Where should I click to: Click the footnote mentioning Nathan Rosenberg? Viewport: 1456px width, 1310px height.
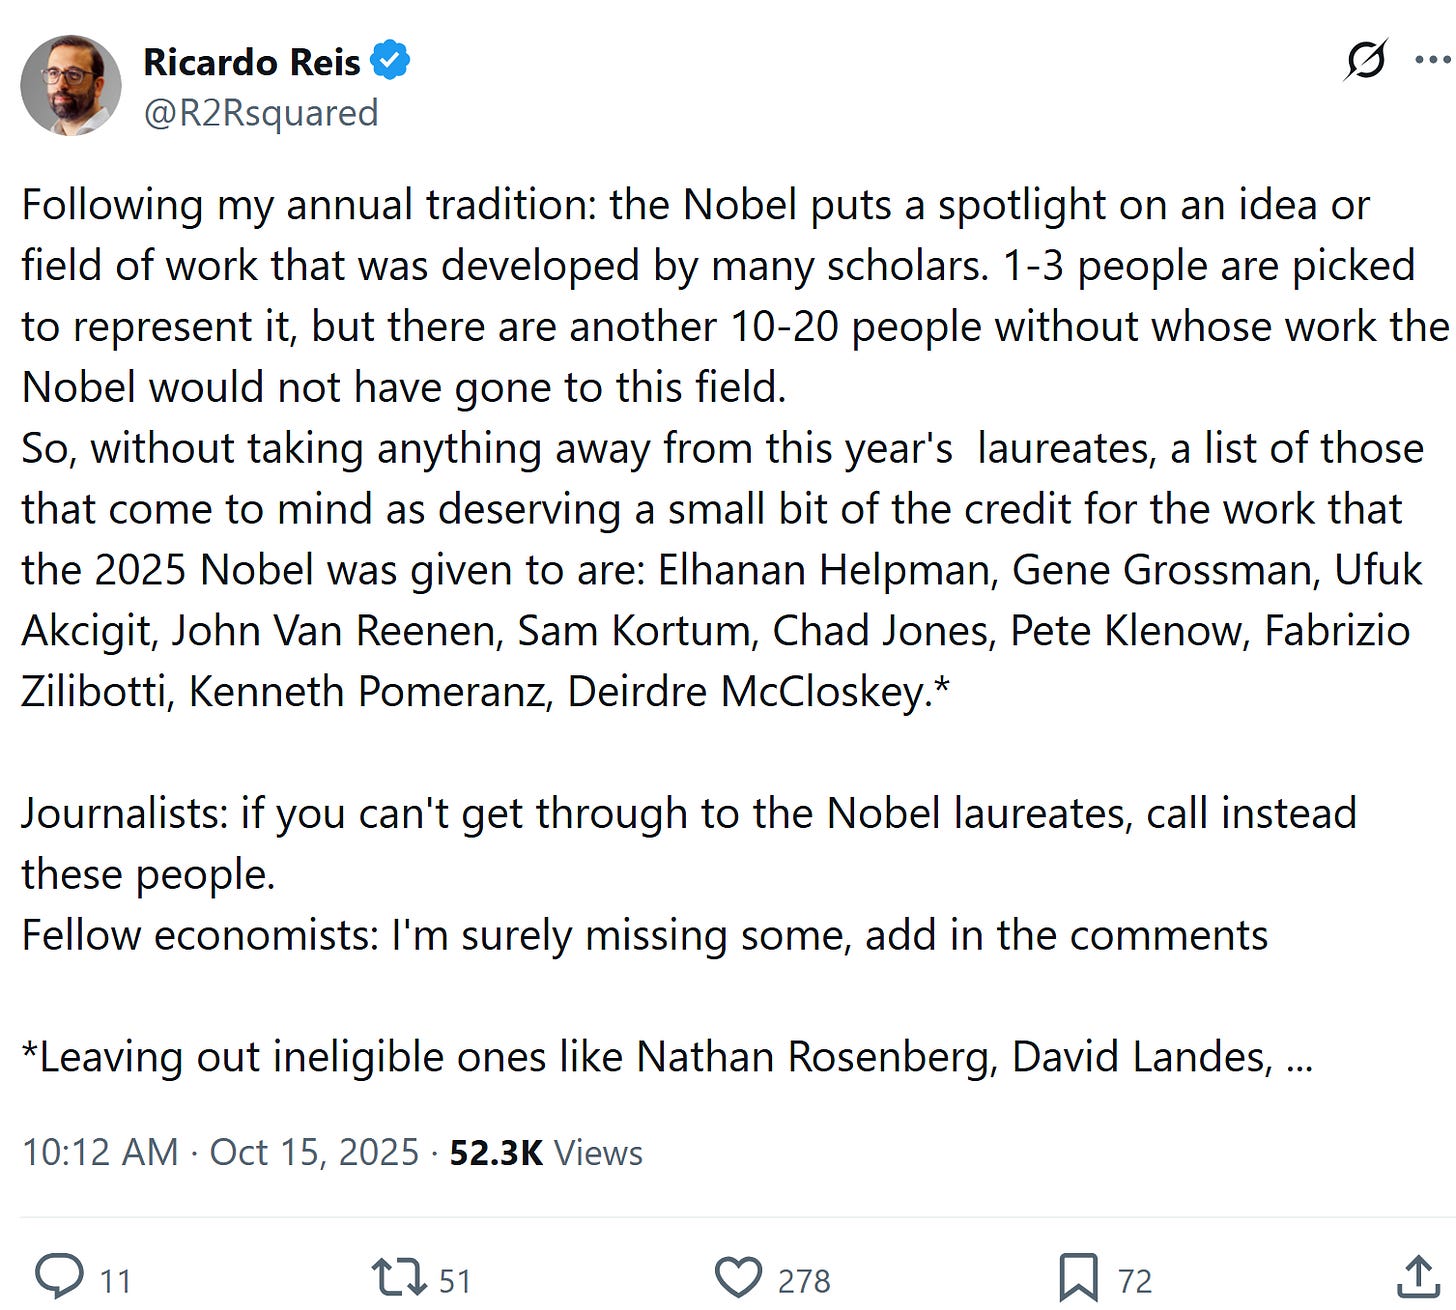click(x=666, y=1057)
